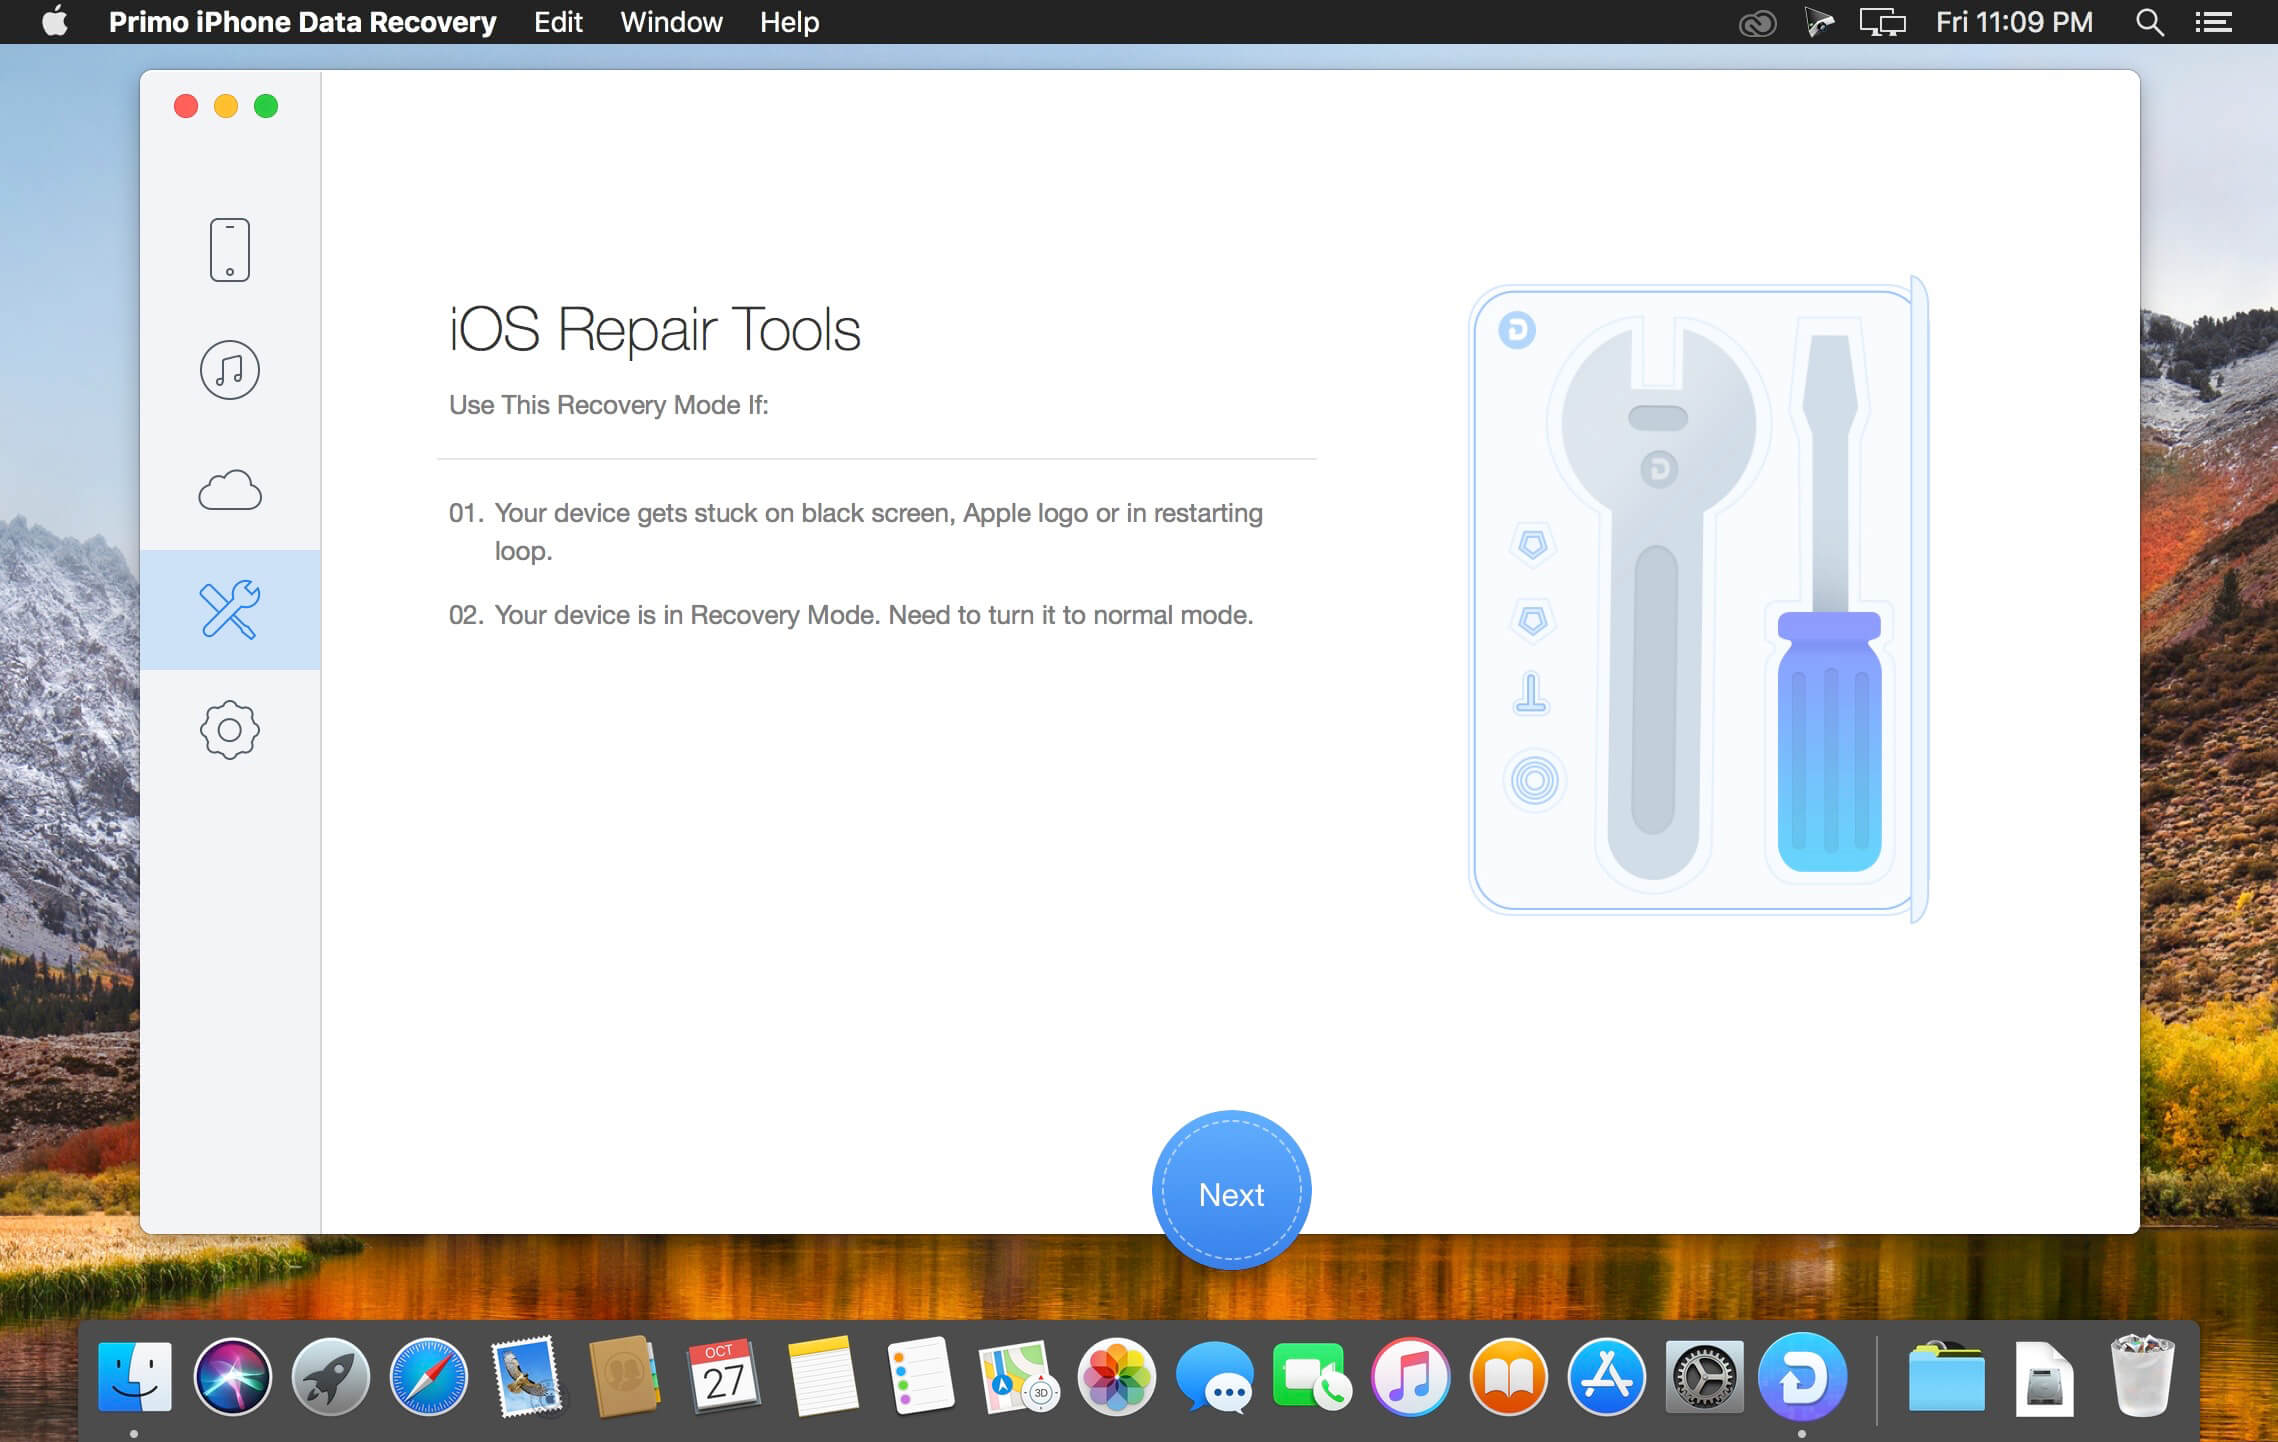Open Spotlight search in the menu bar
Screen dimensions: 2278x1442
2149,22
